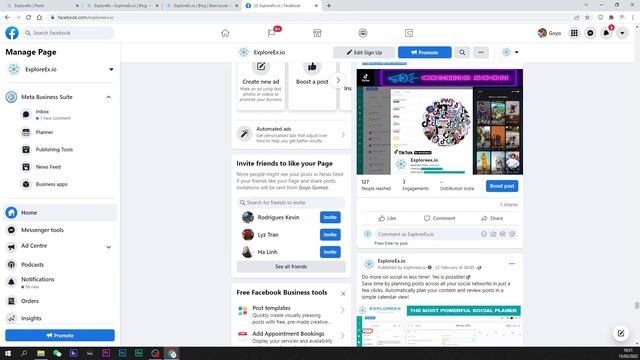Open the Facebook menu grid icon
Screen dimensions: 640x360
574,33
